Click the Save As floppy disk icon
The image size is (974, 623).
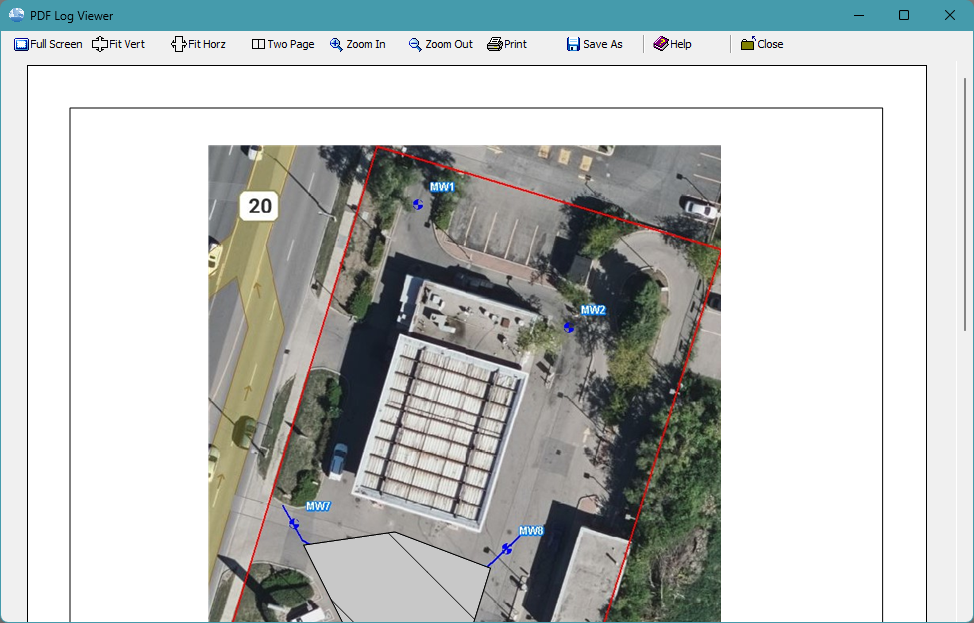pos(573,44)
